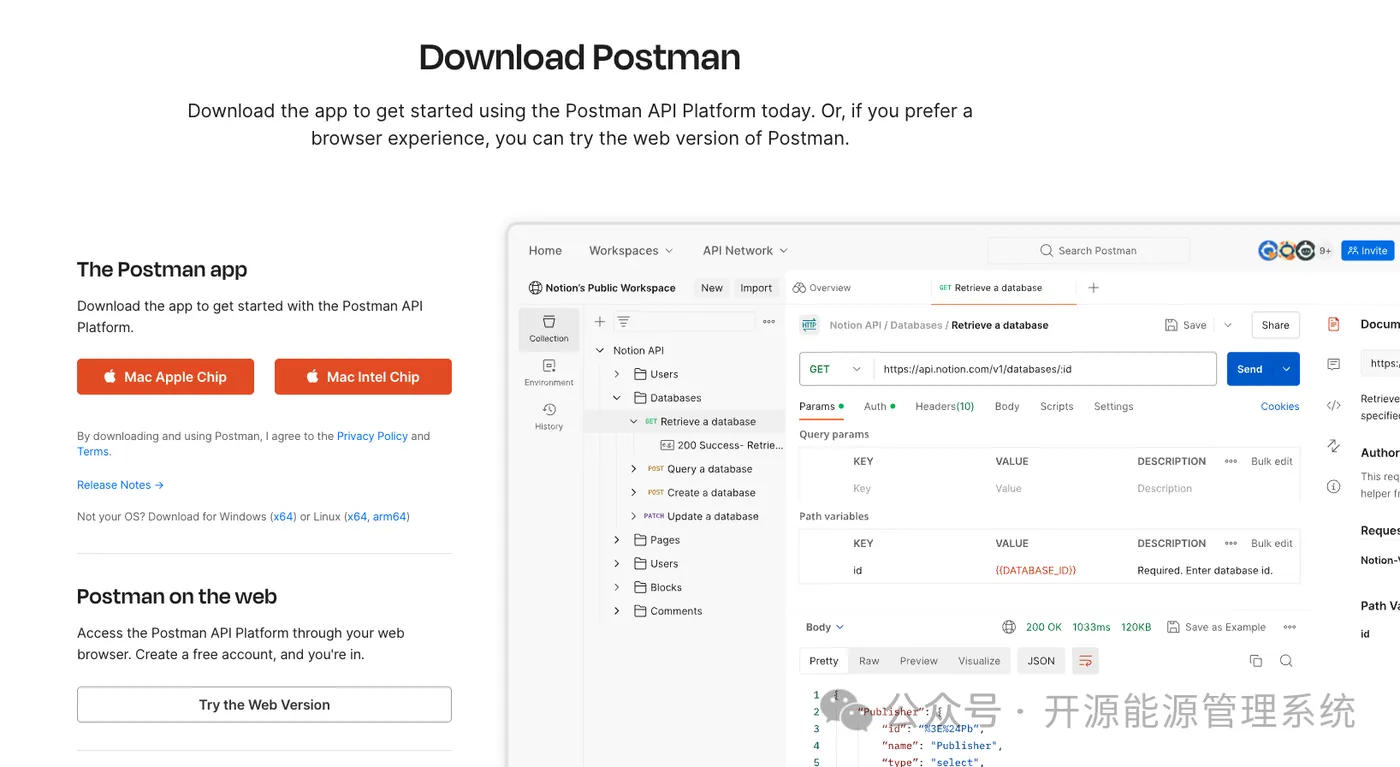Click the Mac Apple Chip download button

tap(165, 376)
